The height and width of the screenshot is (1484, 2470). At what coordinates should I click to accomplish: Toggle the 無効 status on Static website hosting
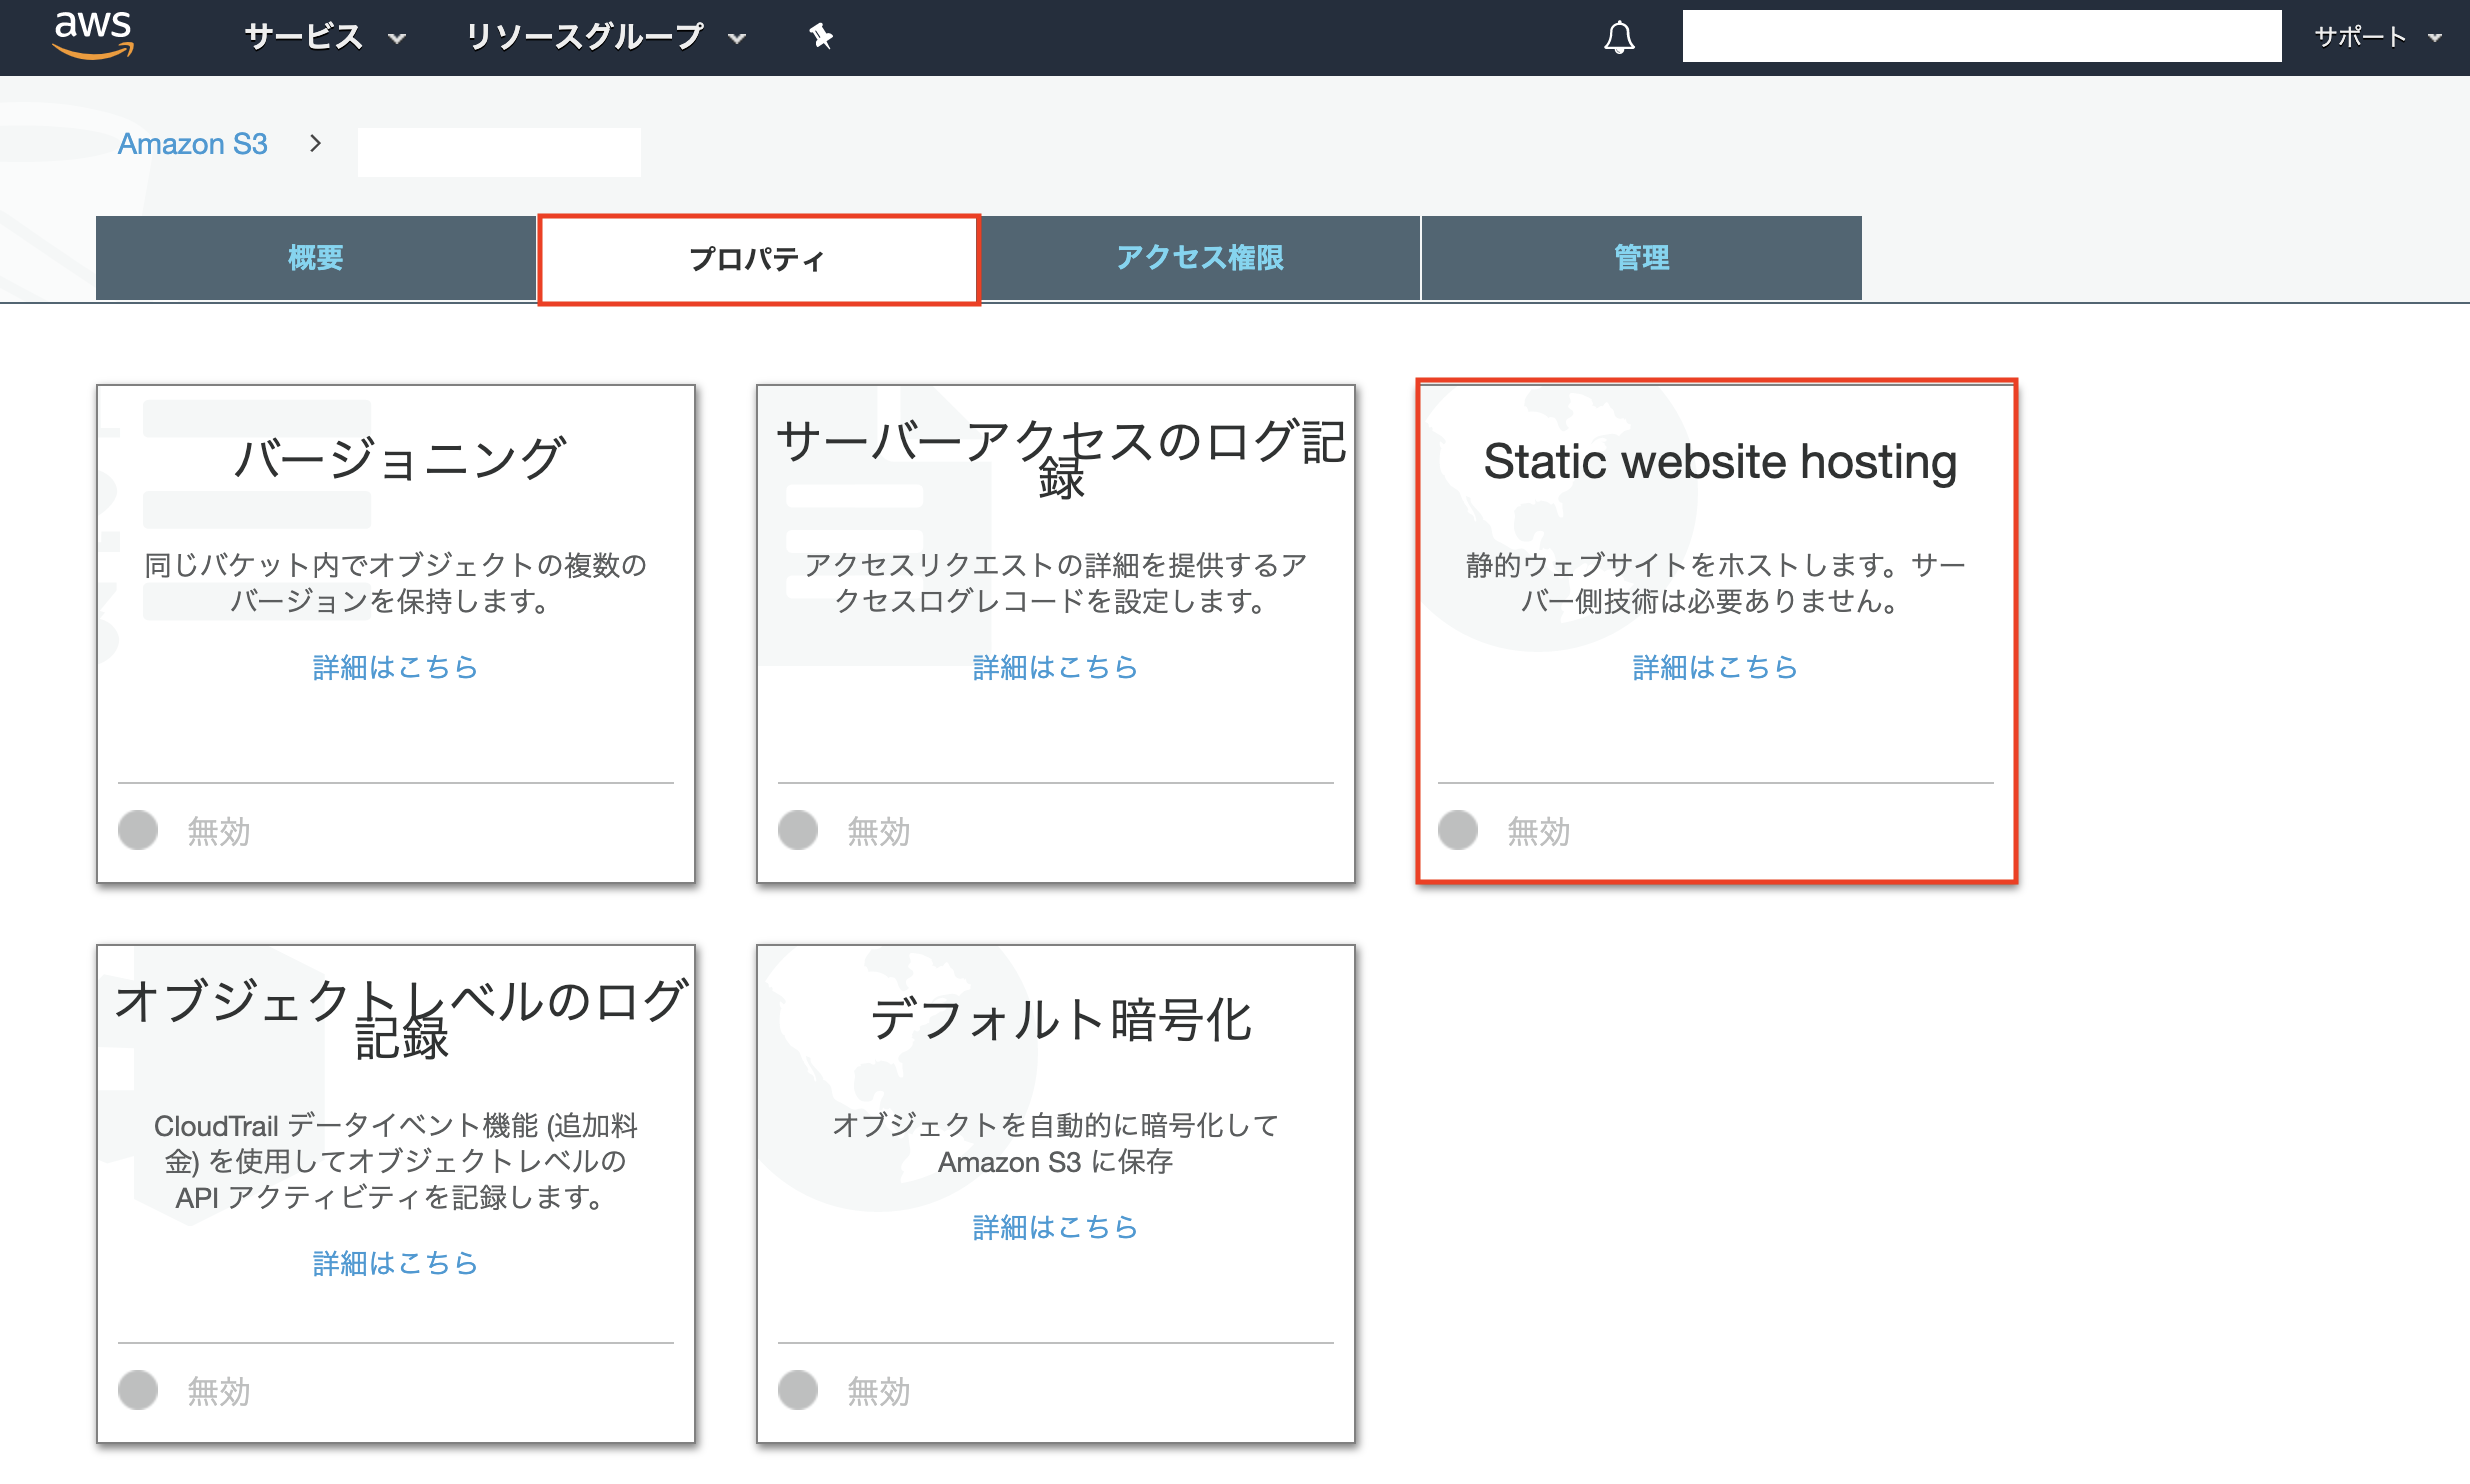coord(1459,830)
